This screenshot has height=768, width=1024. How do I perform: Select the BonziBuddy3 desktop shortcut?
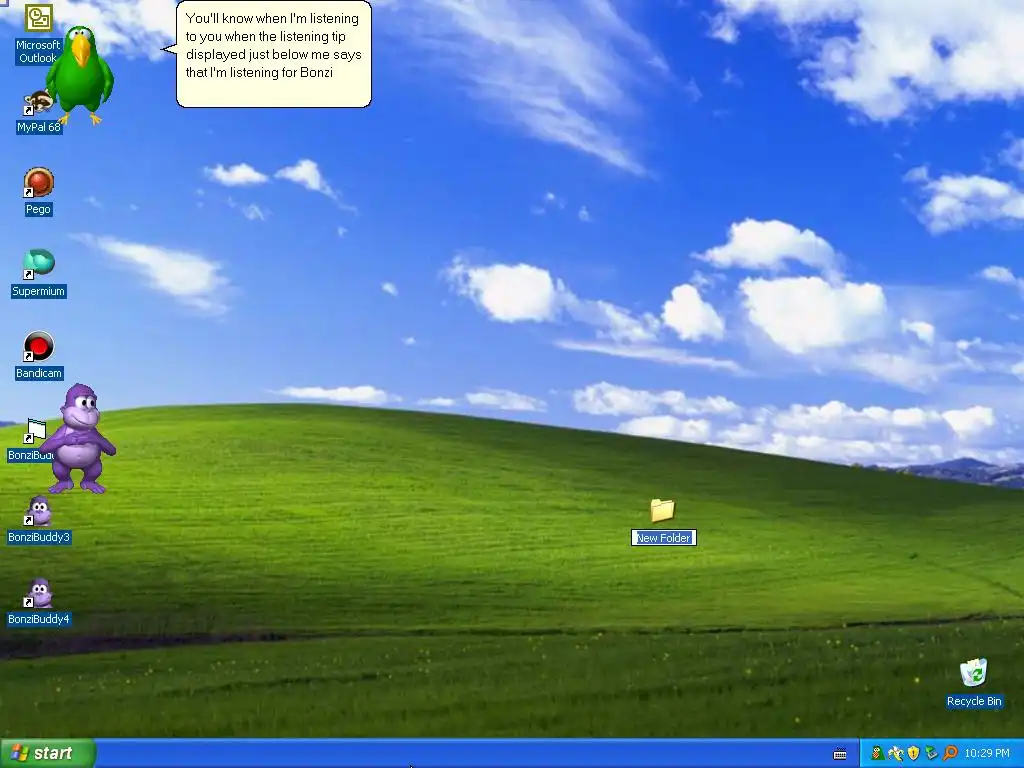click(x=39, y=511)
